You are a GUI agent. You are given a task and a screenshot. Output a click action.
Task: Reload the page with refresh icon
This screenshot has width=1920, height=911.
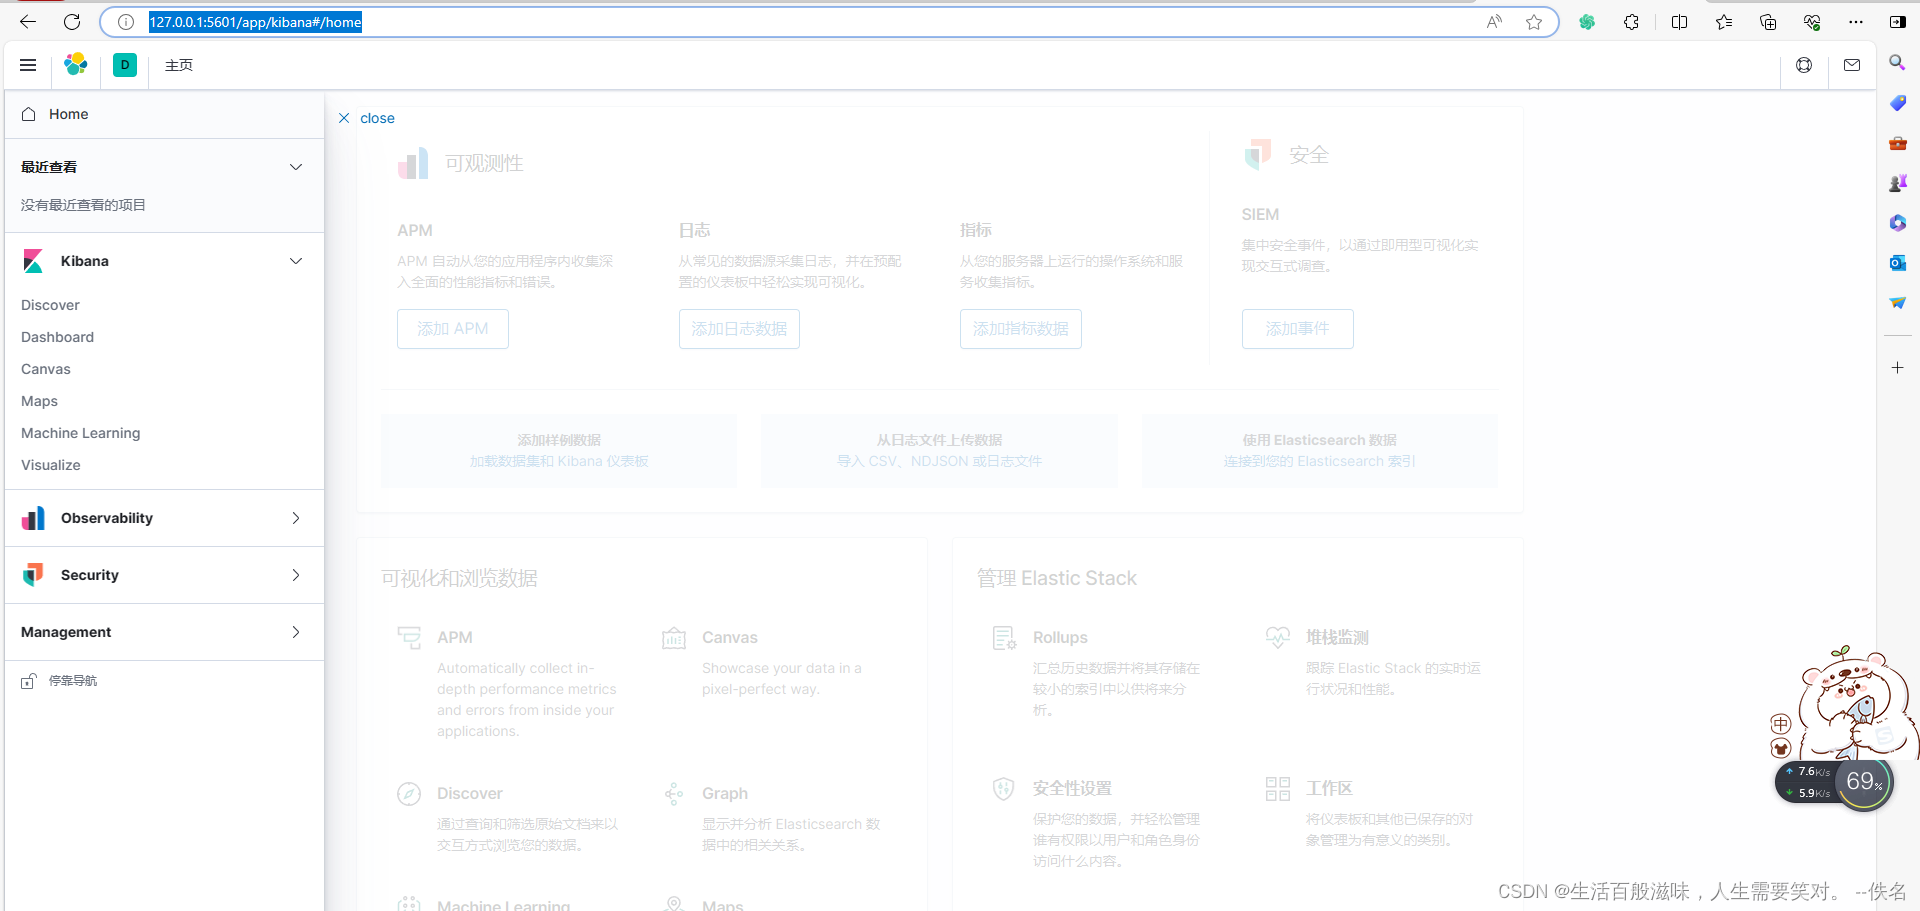click(72, 22)
